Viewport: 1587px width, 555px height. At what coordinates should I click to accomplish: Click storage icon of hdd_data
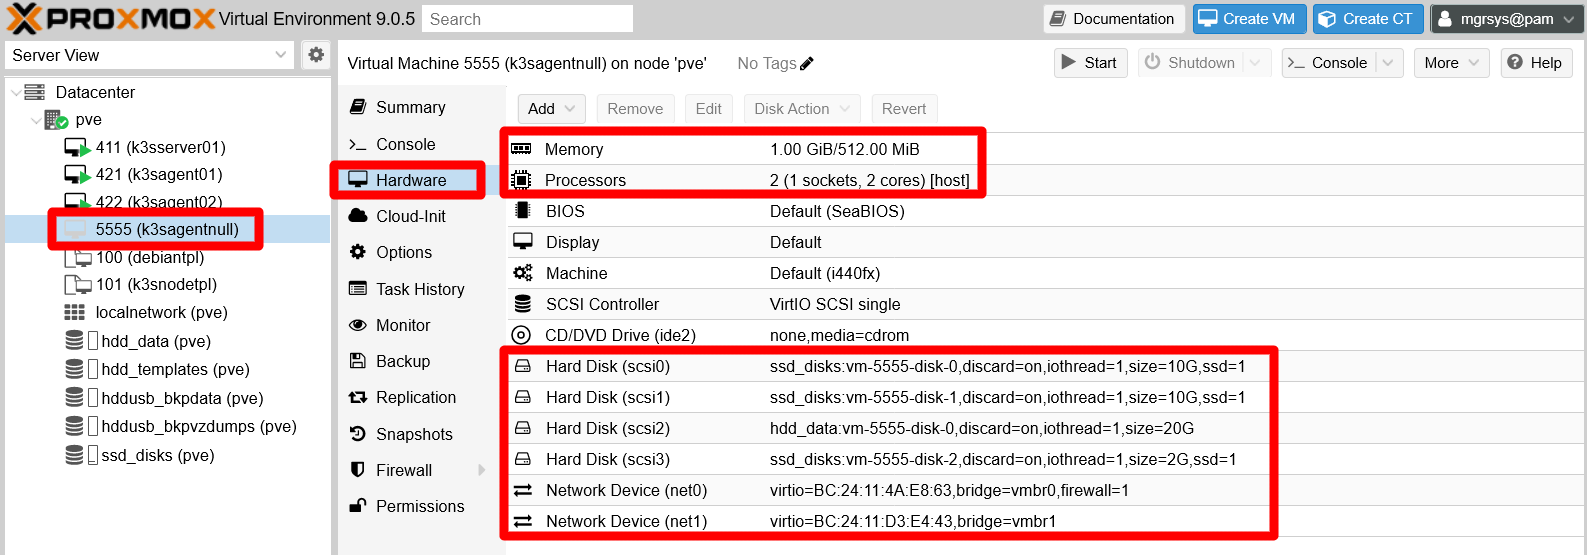click(x=74, y=341)
